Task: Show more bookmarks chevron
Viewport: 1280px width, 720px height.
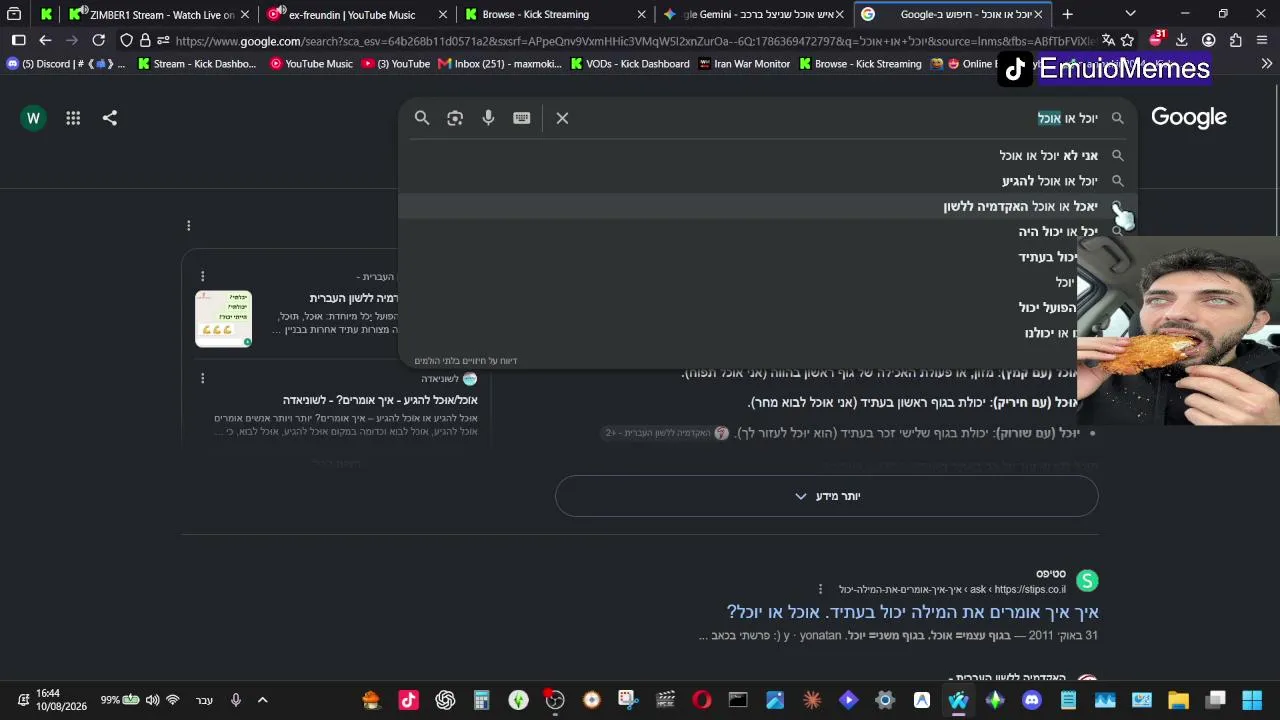Action: click(x=1266, y=64)
